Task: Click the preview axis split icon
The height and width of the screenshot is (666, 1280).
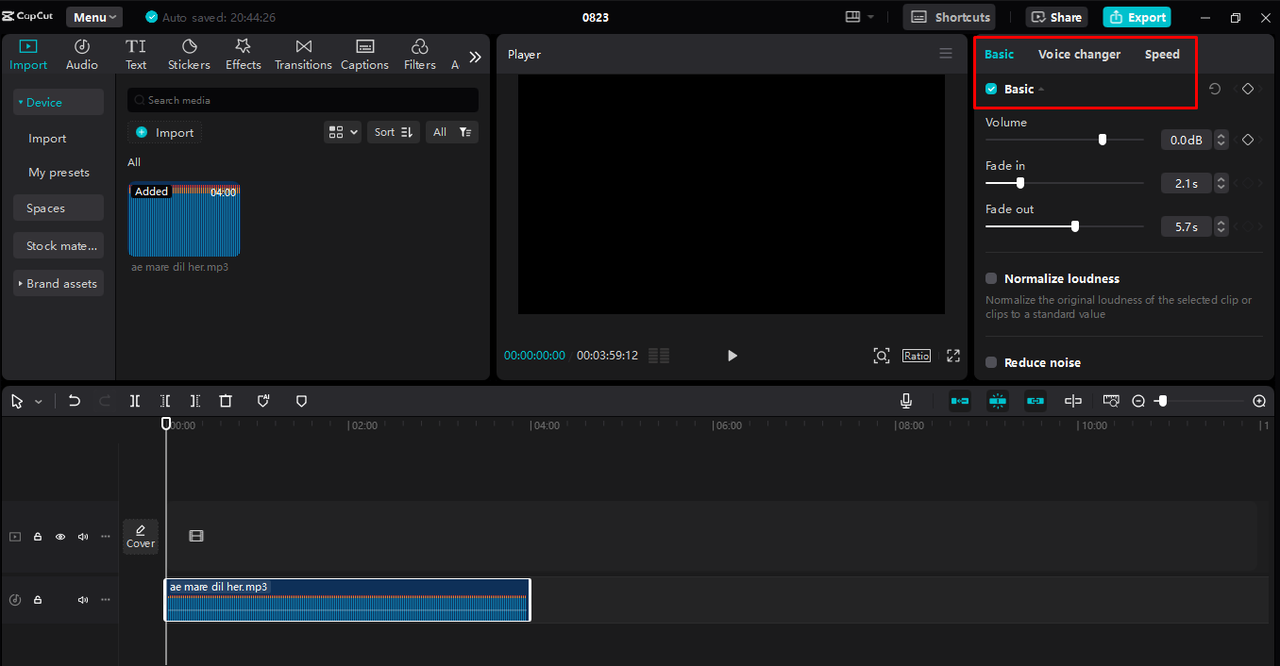Action: coord(1073,401)
